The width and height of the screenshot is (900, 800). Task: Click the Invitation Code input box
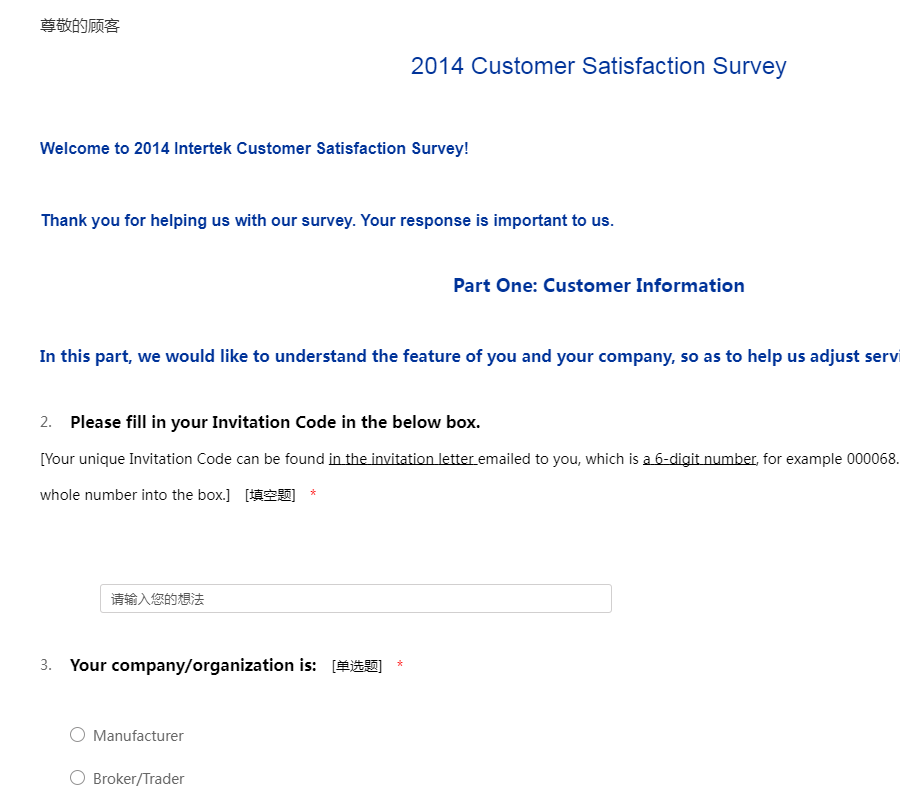pos(355,599)
